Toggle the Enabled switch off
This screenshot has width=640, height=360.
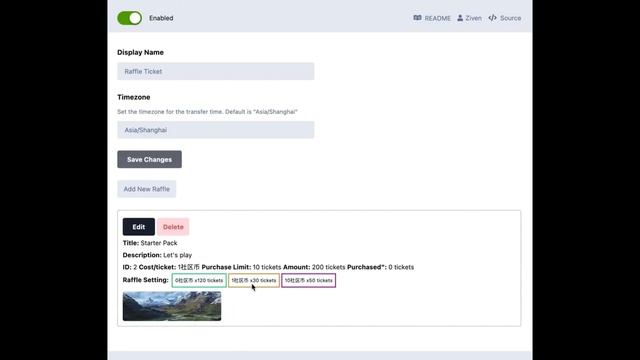[x=129, y=18]
